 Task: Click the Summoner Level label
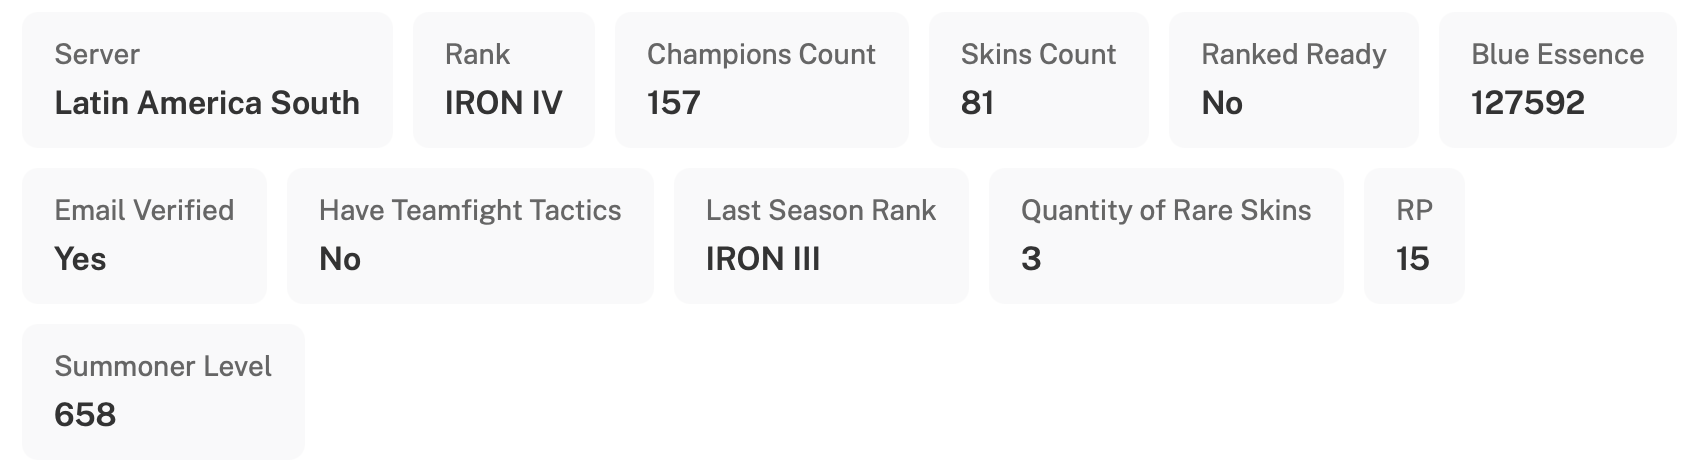(163, 366)
